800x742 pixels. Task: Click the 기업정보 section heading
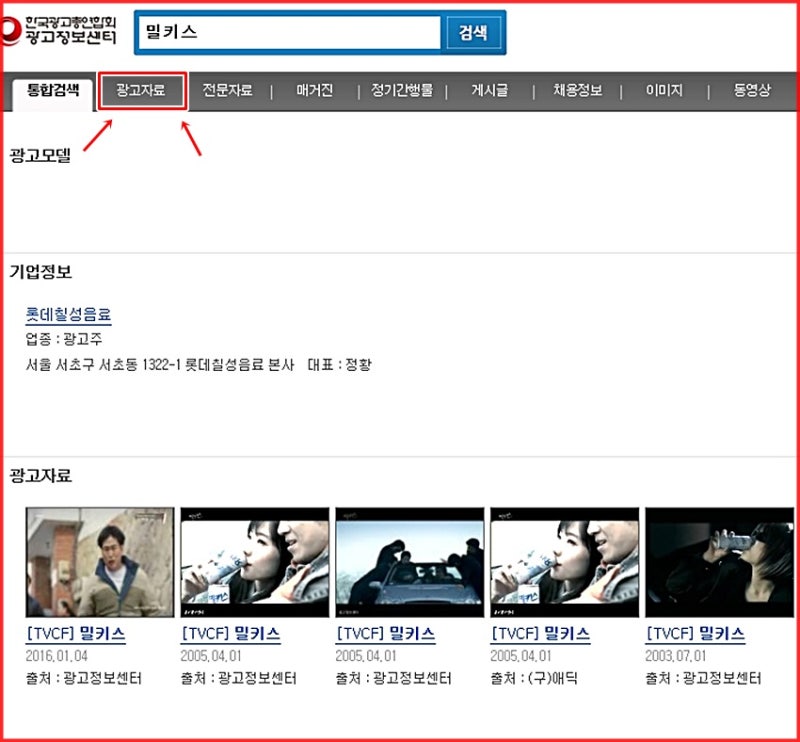pos(41,272)
